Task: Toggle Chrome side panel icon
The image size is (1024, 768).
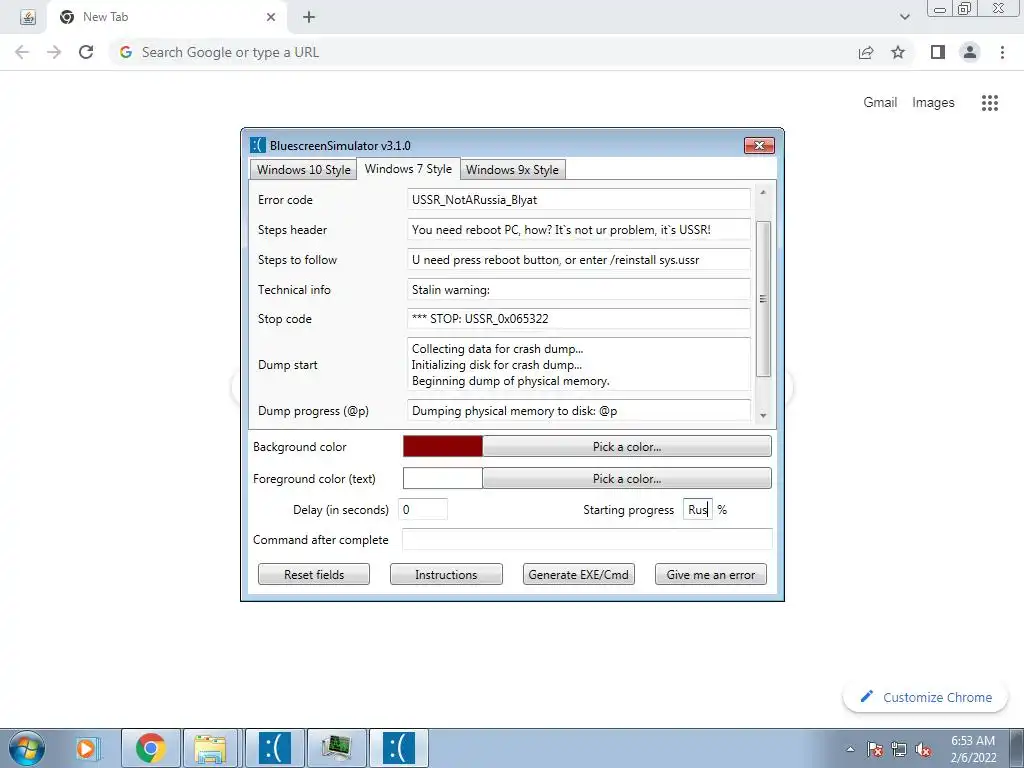Action: tap(938, 52)
